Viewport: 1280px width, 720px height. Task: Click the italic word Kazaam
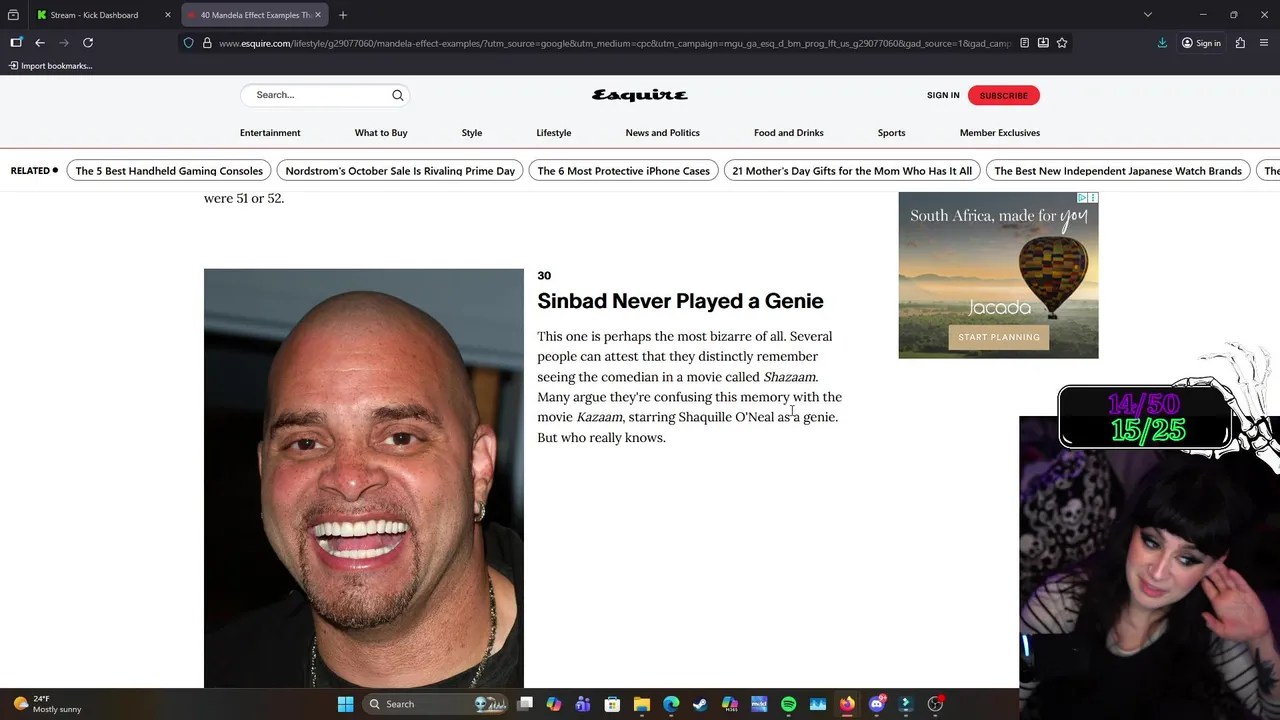coord(600,417)
